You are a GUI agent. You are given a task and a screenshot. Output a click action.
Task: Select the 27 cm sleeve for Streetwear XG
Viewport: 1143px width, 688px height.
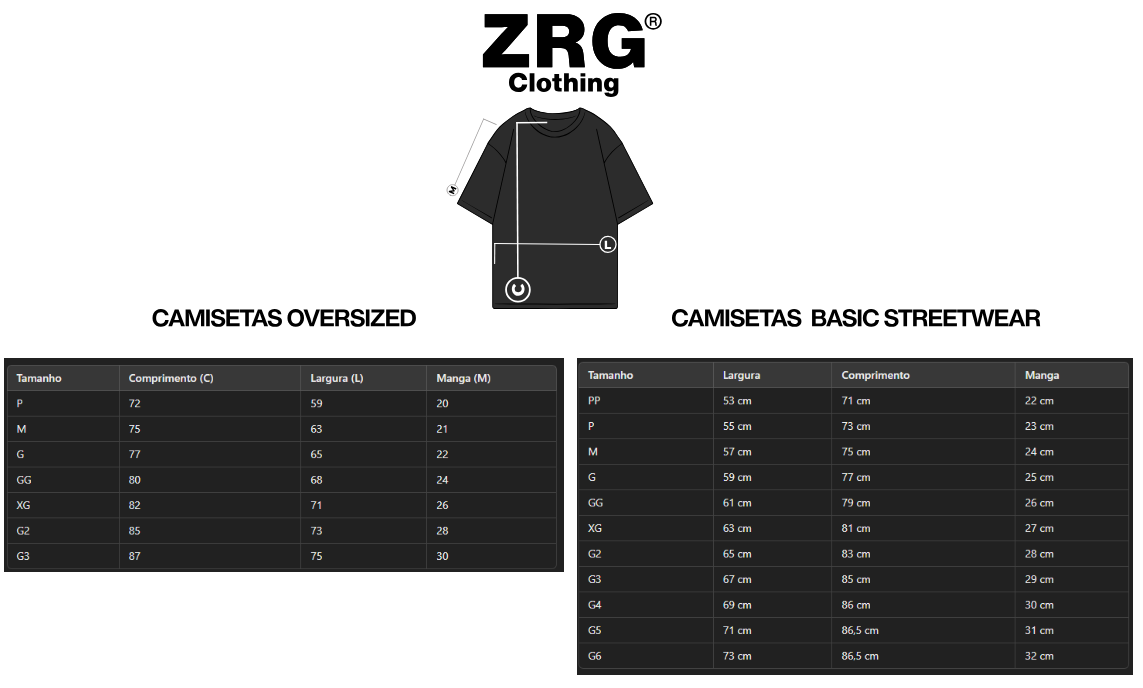[1039, 528]
